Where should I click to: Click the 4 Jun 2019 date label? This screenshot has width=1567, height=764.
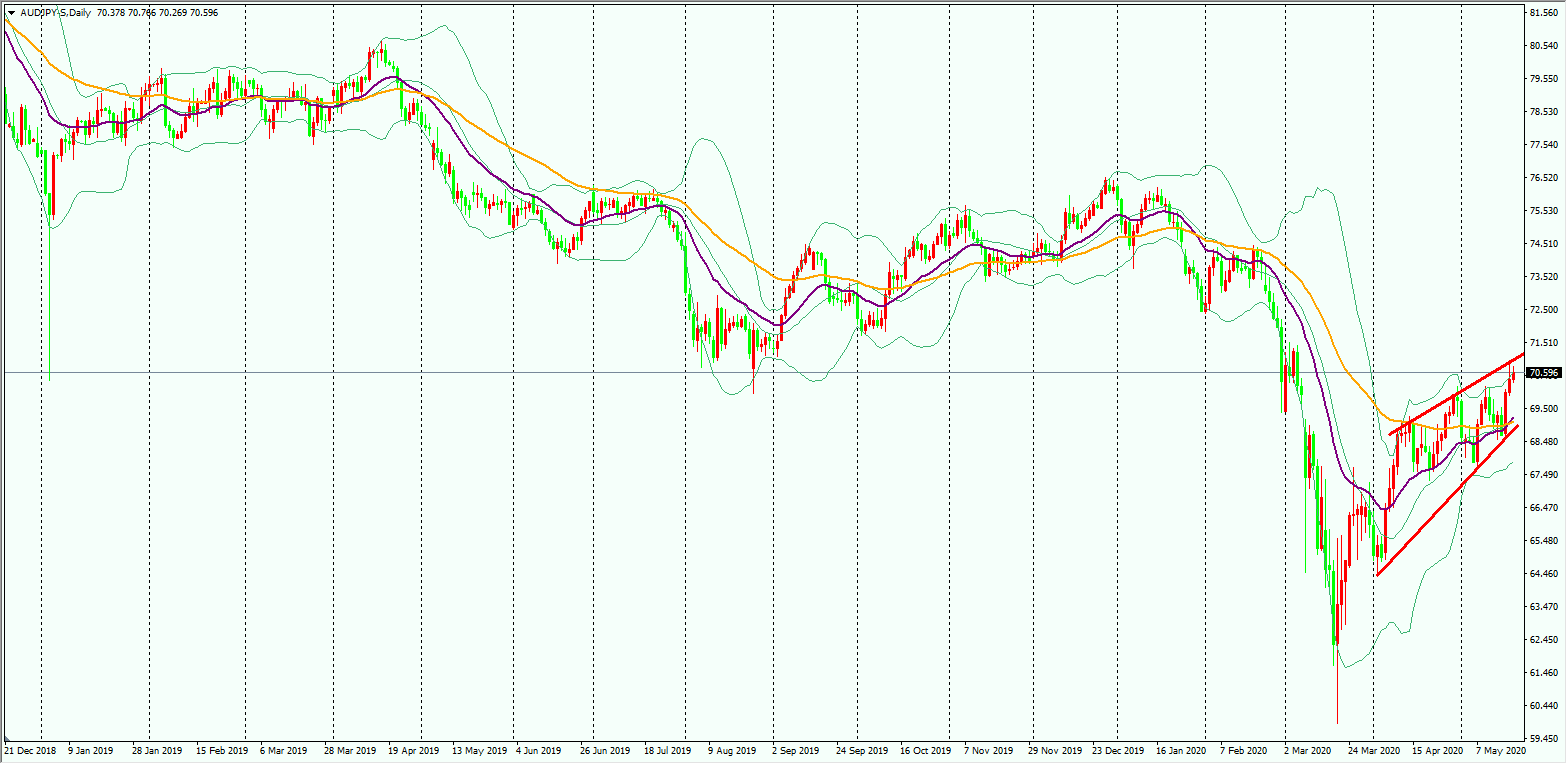click(x=539, y=749)
